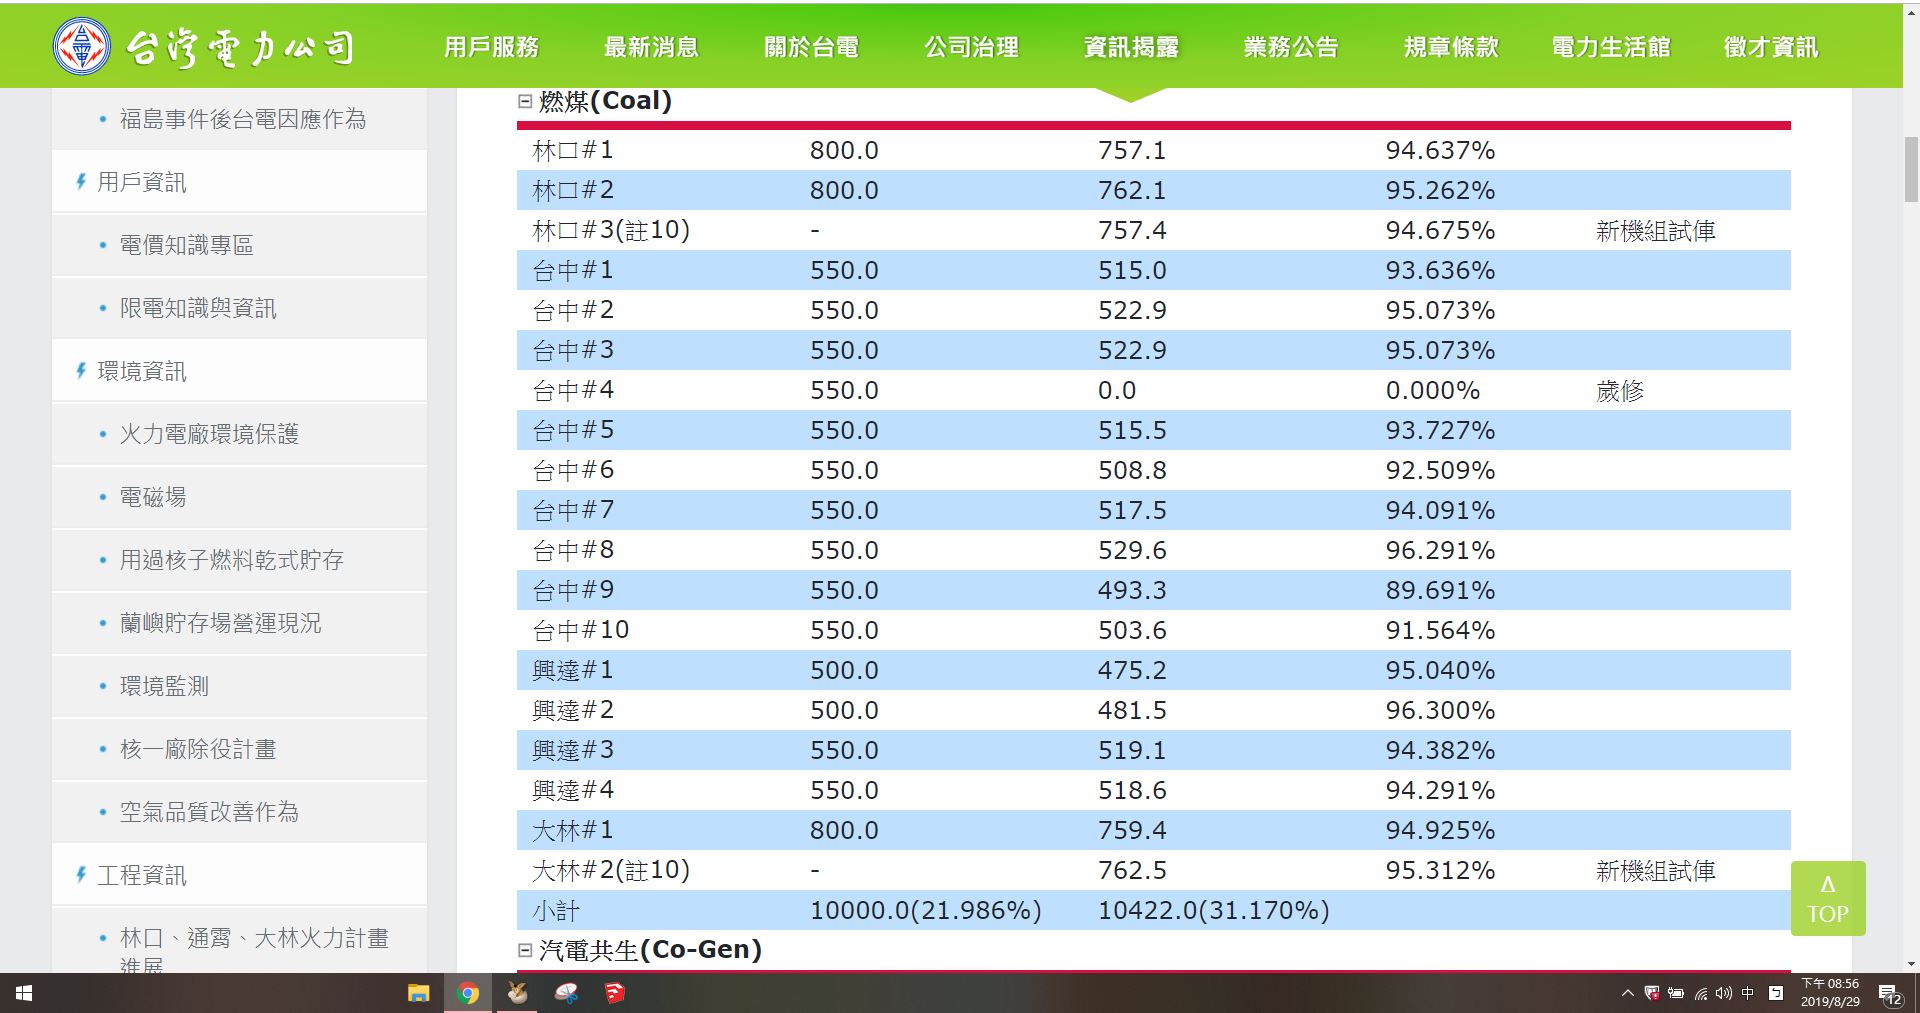
Task: Click the 台中#9 output 493.3
Action: click(x=1132, y=590)
